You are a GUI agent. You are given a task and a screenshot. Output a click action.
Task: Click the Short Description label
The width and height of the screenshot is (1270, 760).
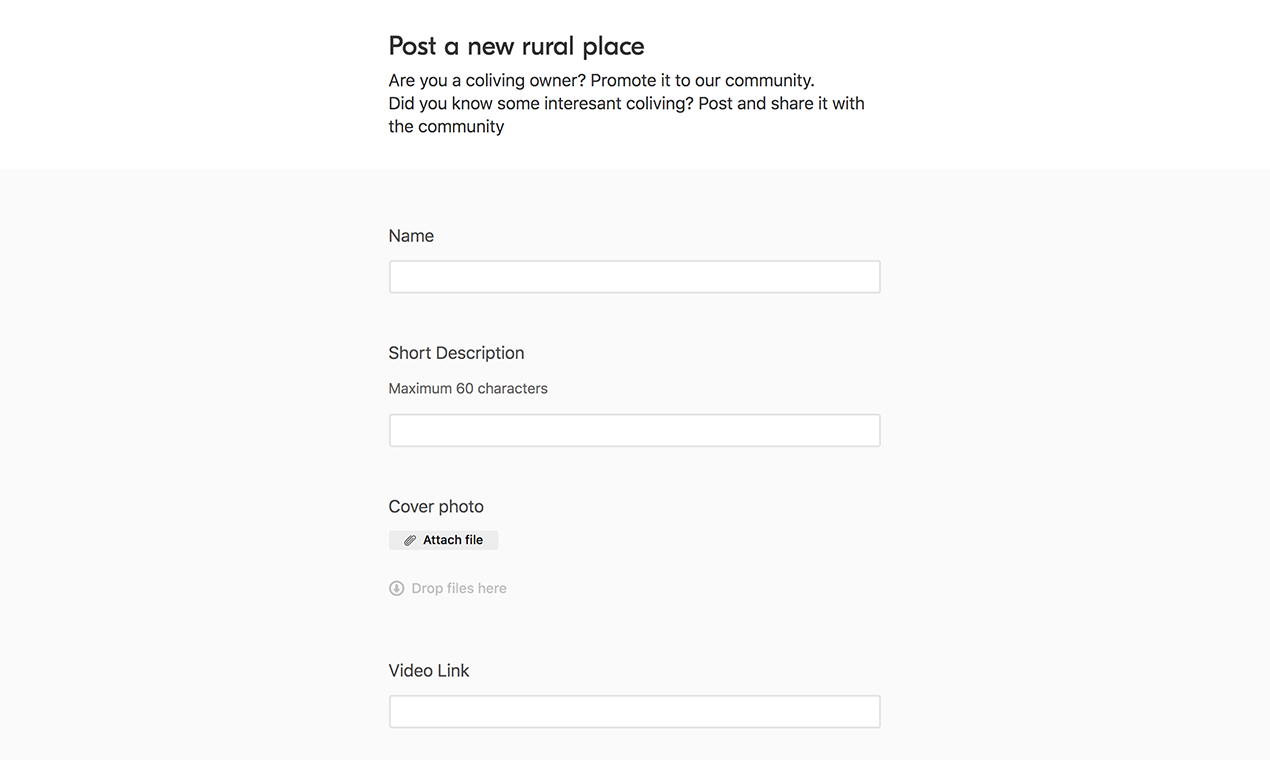pos(456,353)
